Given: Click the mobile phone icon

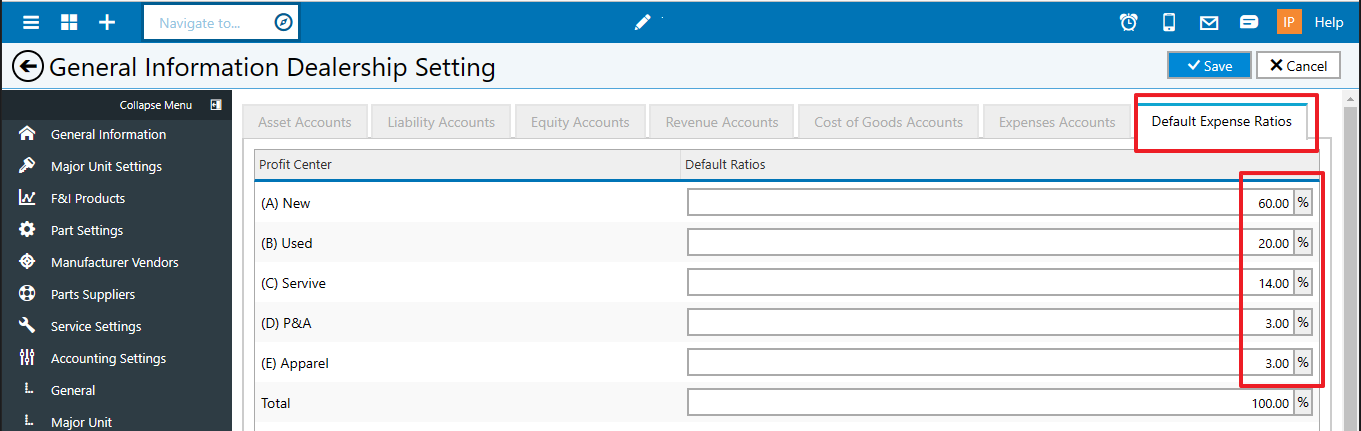Looking at the screenshot, I should coord(1168,22).
